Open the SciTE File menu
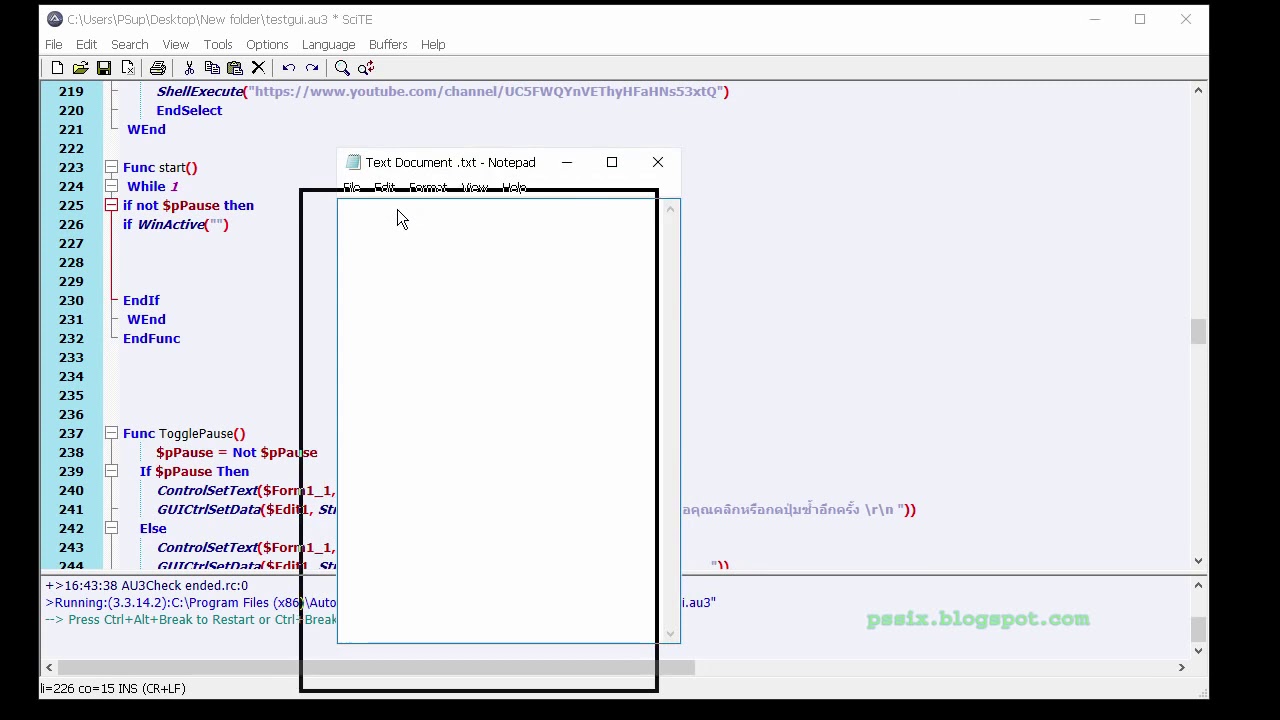The image size is (1280, 720). tap(53, 44)
